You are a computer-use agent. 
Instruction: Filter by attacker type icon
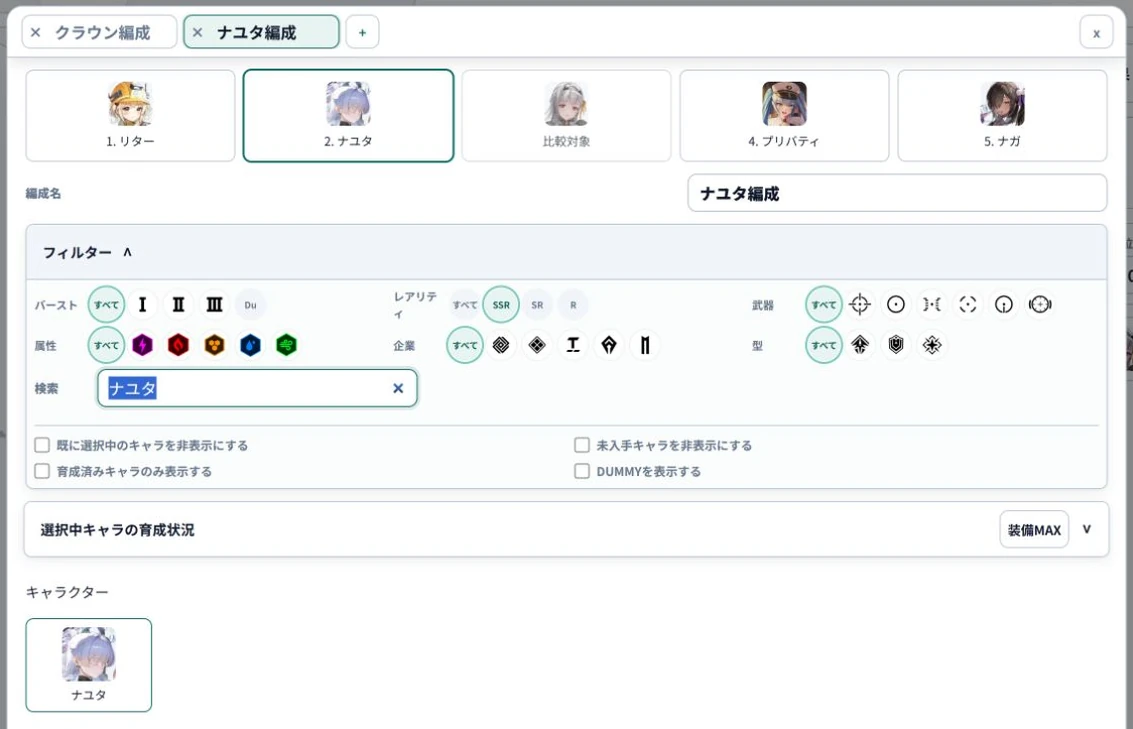[x=860, y=345]
